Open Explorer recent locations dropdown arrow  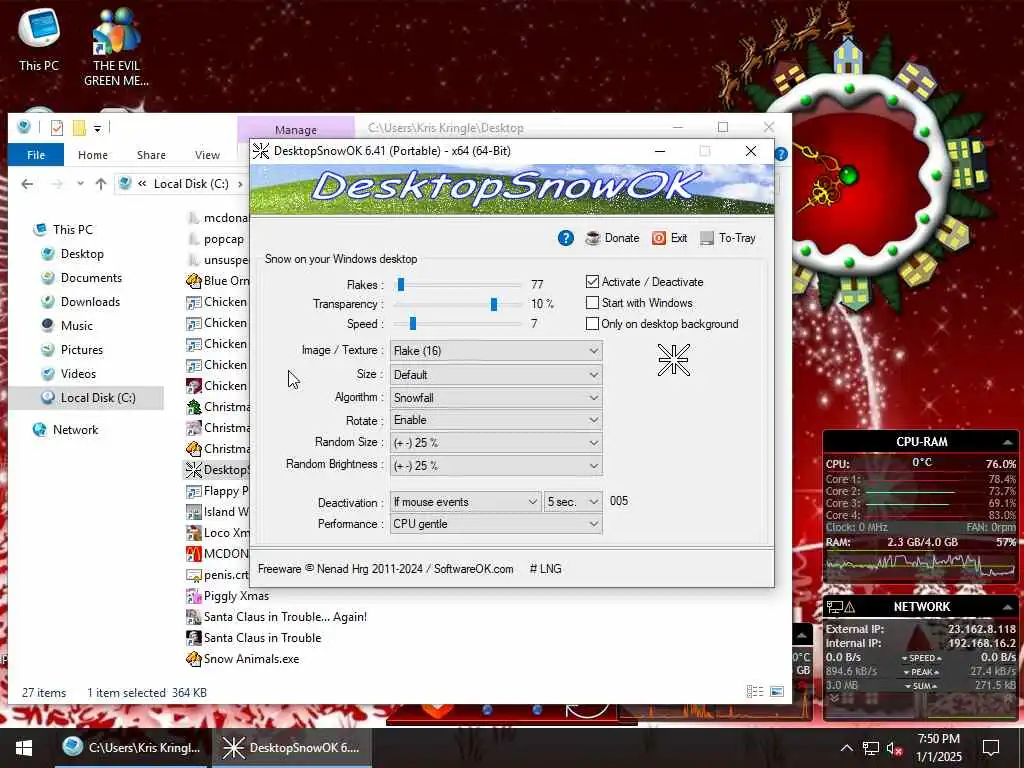[x=80, y=184]
